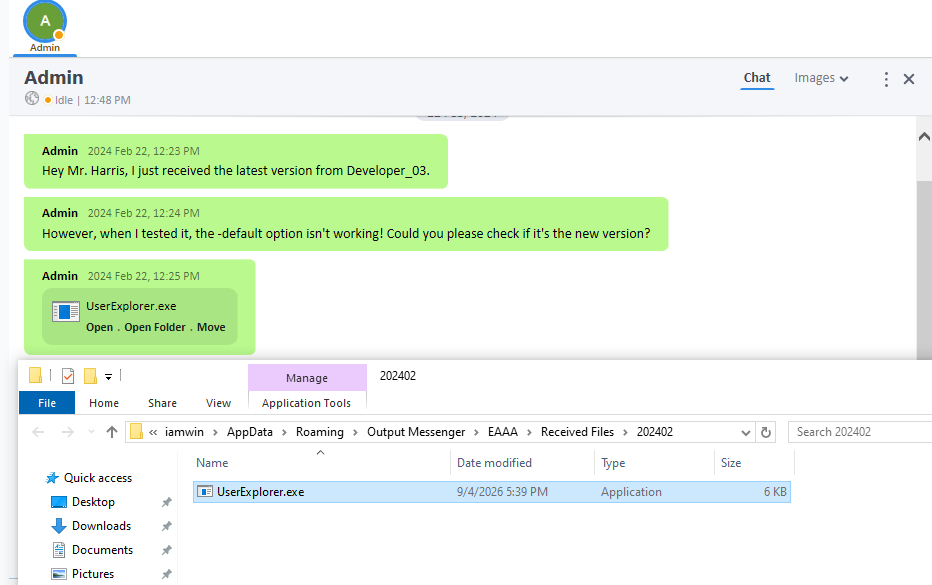Click 202402 in the address path

tap(654, 432)
